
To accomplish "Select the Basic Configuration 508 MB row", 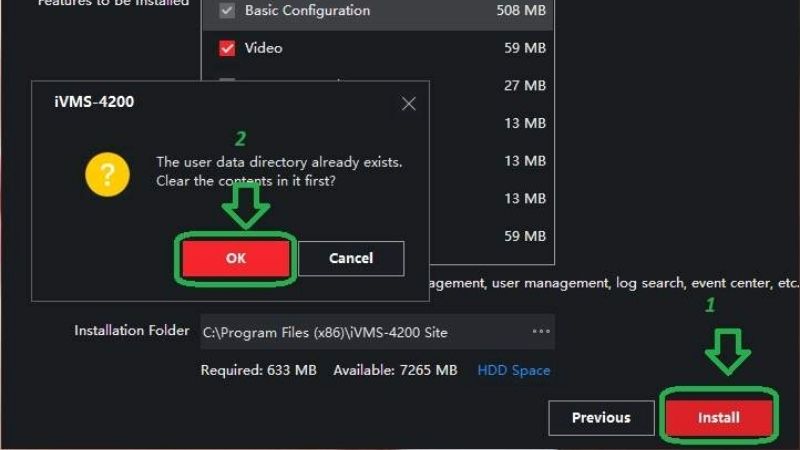I will point(380,11).
